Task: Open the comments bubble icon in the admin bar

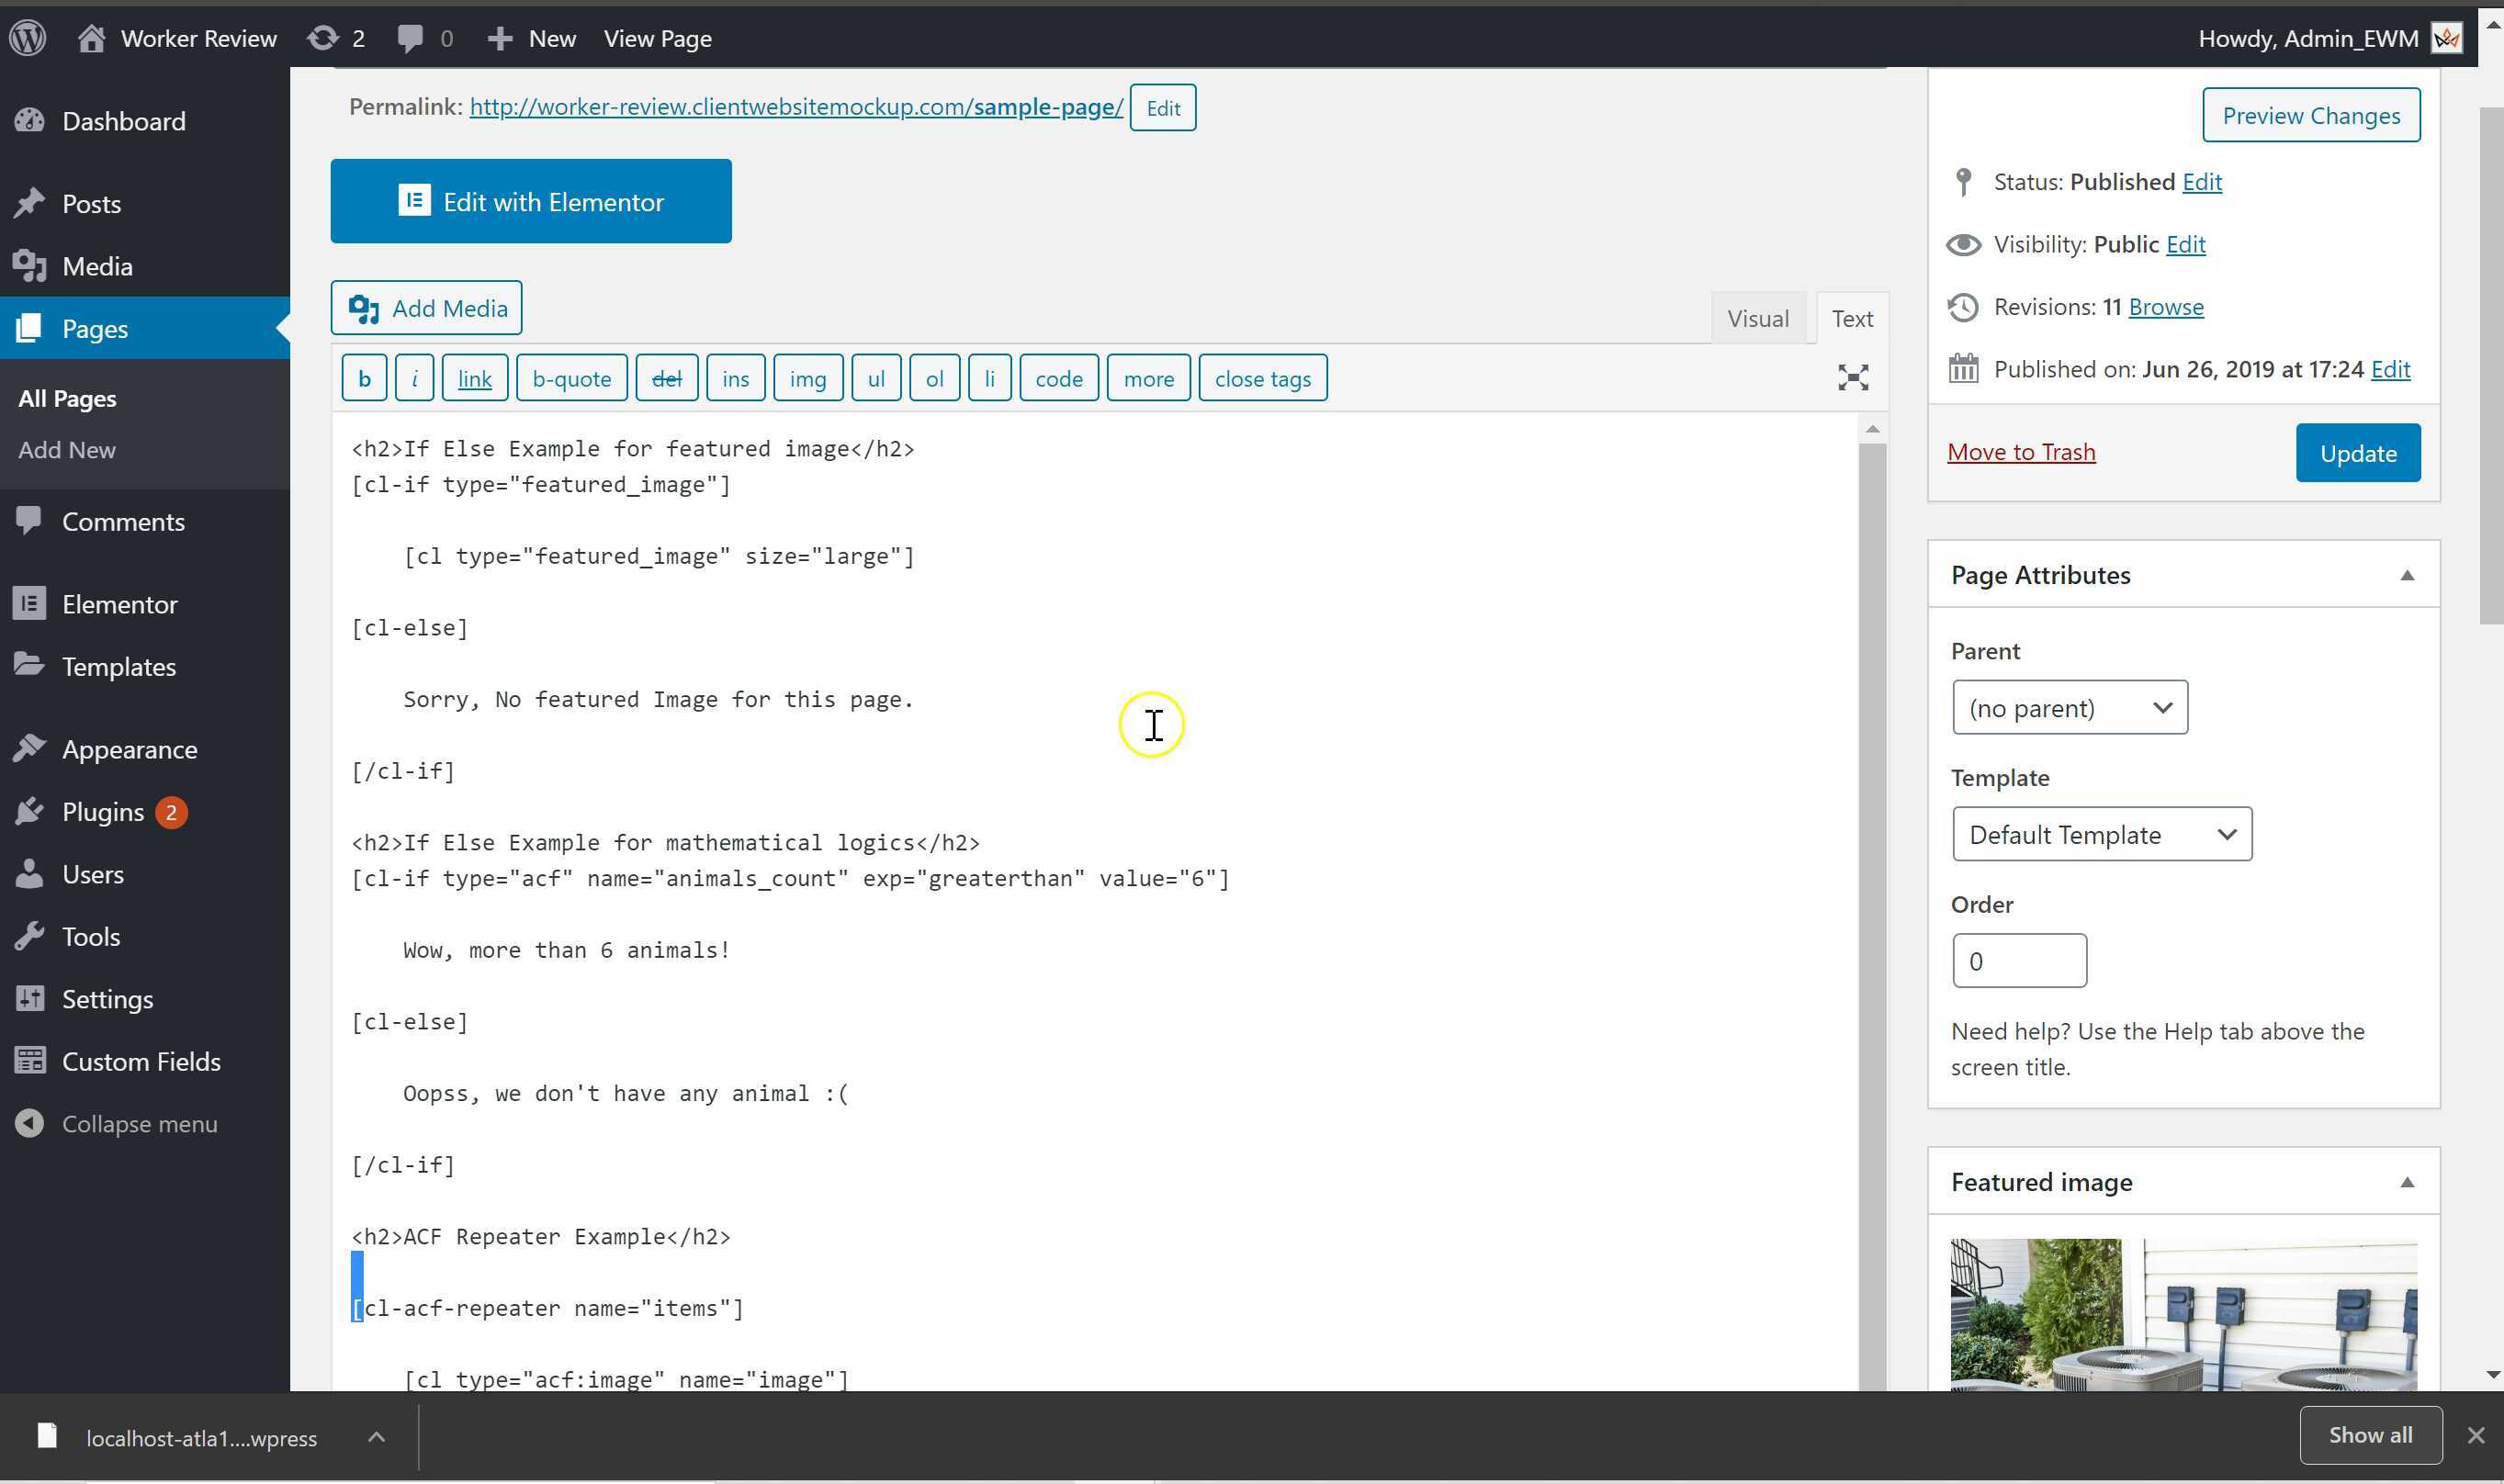Action: pos(409,38)
